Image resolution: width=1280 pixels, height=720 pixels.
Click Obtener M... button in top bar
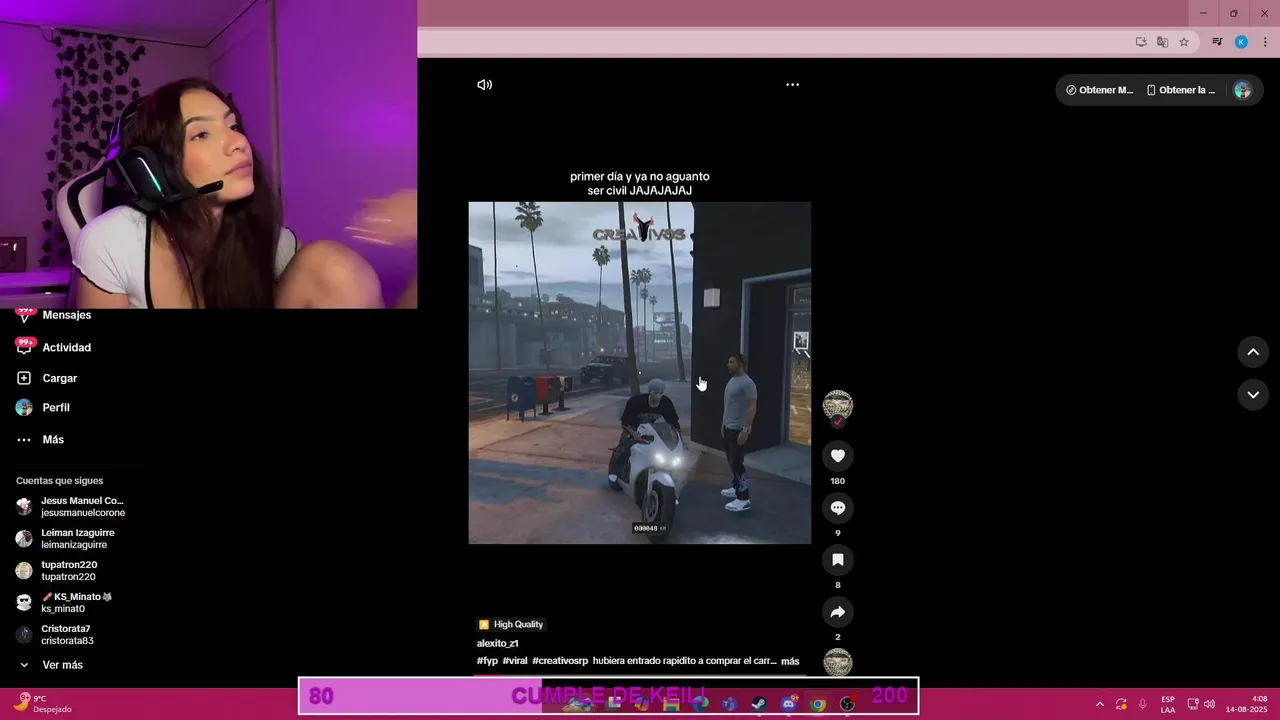click(x=1100, y=90)
